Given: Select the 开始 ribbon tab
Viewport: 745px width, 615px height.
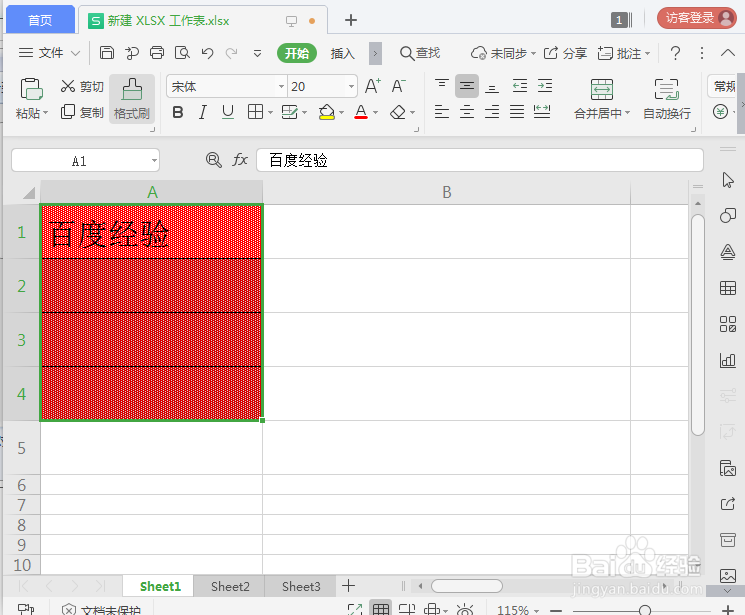Looking at the screenshot, I should (296, 53).
